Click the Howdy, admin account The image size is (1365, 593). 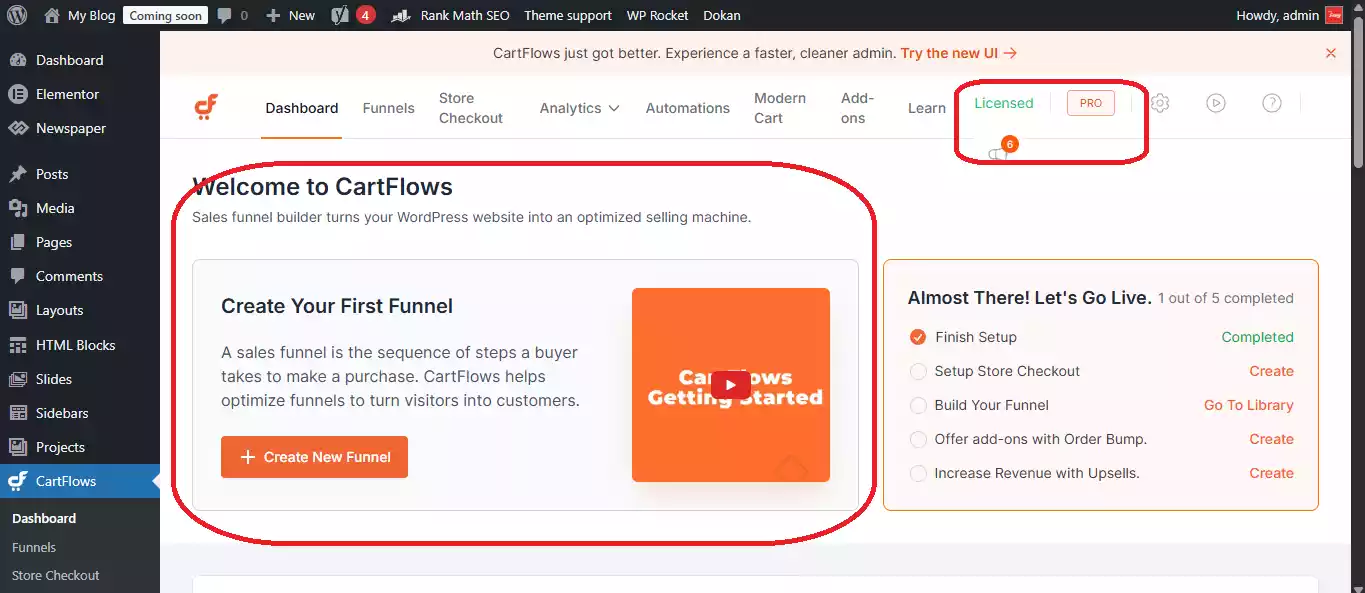(1277, 15)
